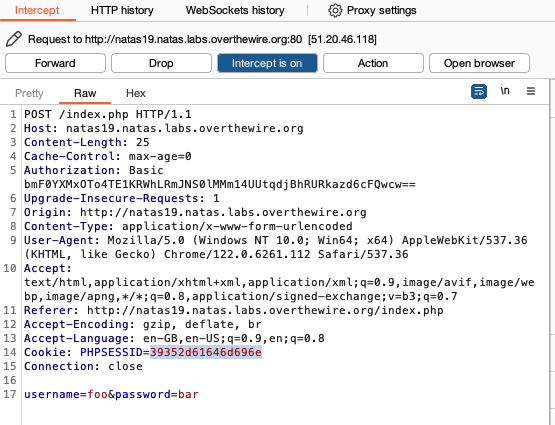
Task: Click the Origin header URL
Action: [x=223, y=212]
